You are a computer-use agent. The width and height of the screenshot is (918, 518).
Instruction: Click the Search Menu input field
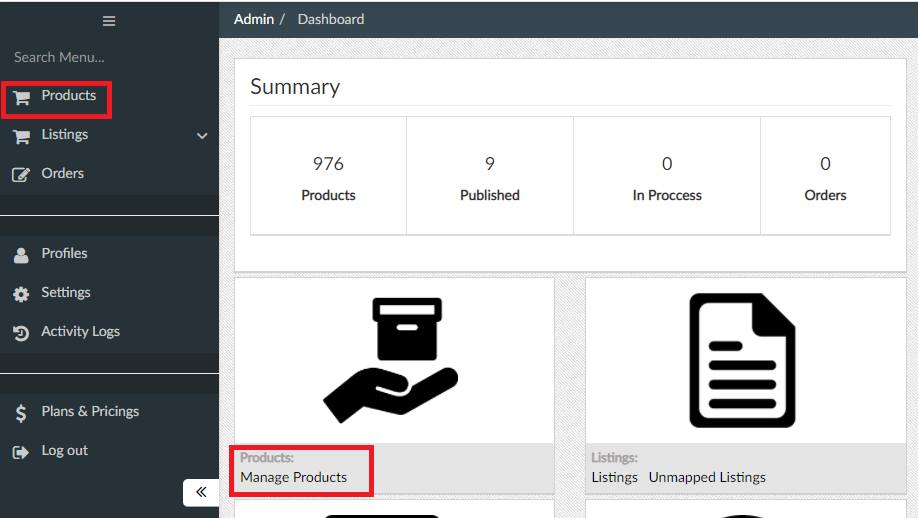(x=109, y=57)
